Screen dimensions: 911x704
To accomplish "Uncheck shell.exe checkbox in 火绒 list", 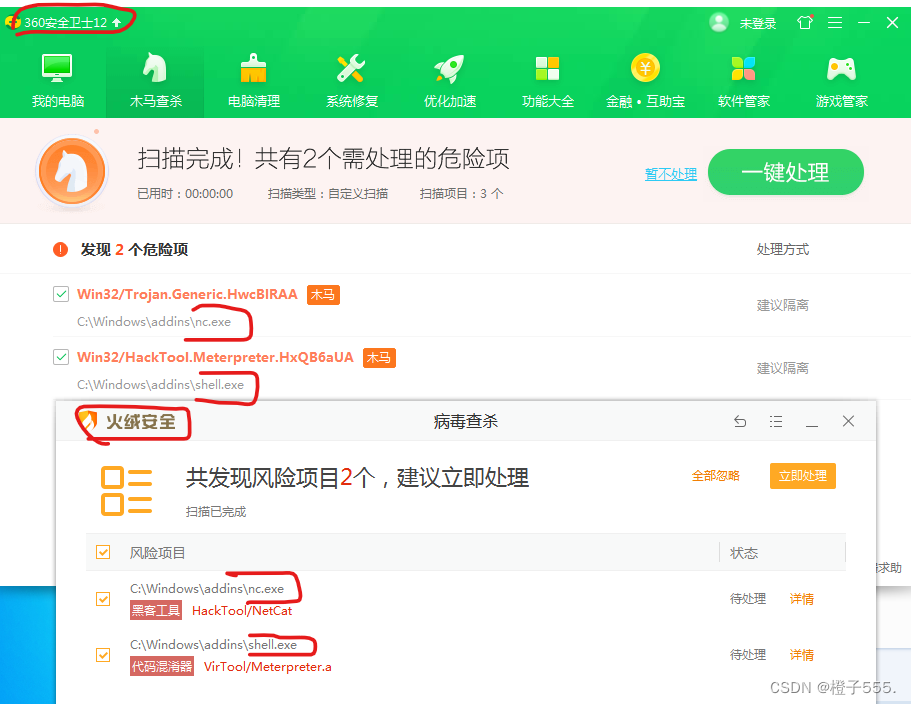I will pos(103,655).
